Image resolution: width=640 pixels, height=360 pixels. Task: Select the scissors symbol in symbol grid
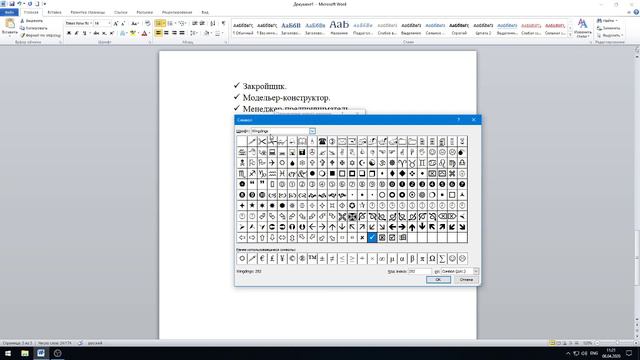(x=262, y=141)
